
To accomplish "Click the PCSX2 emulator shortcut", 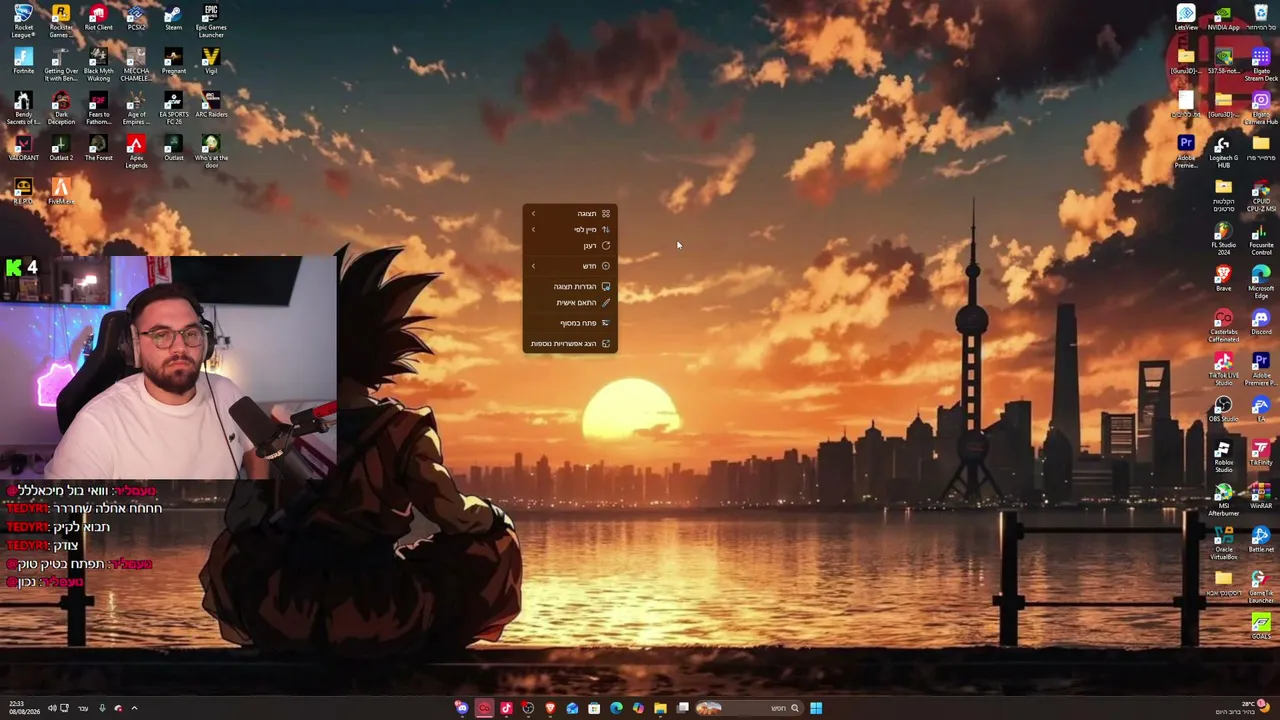I will pos(136,19).
